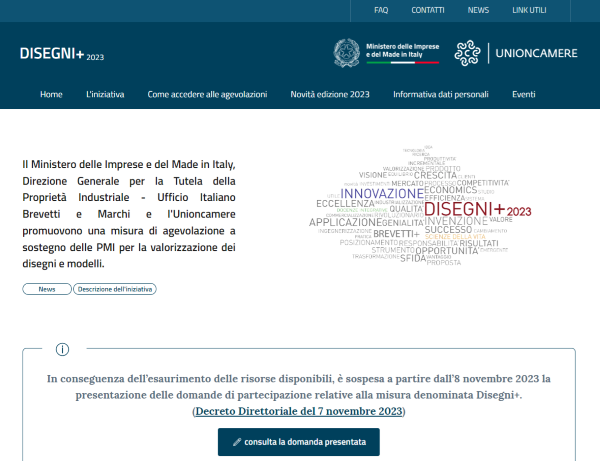
Task: Go to the Home menu item
Action: click(51, 94)
